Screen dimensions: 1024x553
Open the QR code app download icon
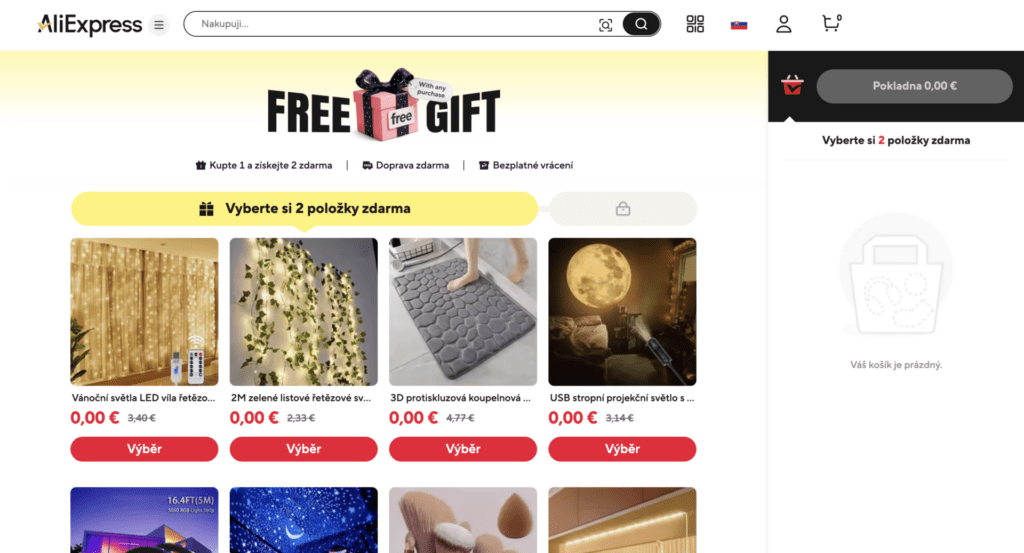[x=695, y=24]
